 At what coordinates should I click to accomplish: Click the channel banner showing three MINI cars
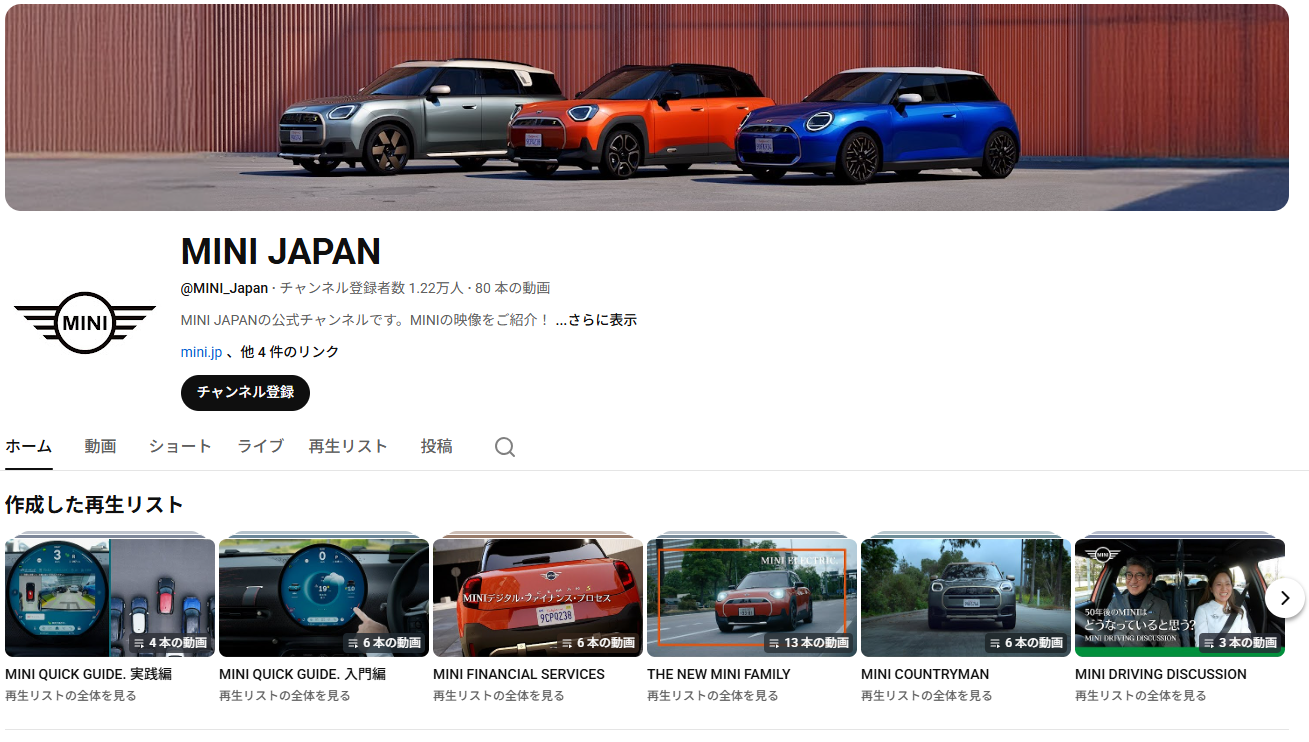pos(654,106)
